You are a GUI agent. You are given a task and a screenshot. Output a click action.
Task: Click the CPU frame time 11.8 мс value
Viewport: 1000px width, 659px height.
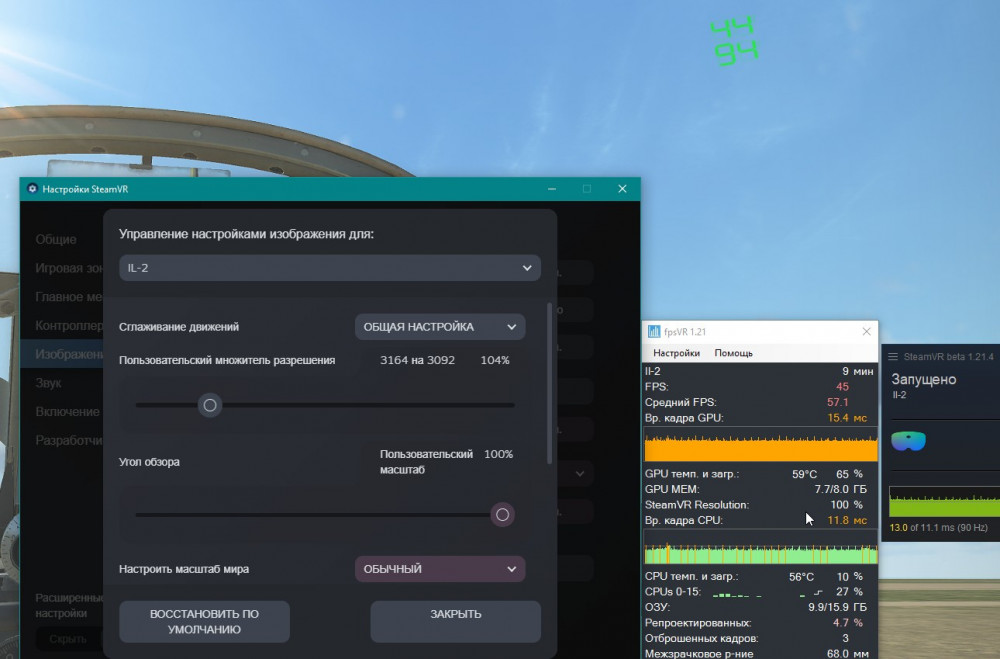[x=847, y=521]
